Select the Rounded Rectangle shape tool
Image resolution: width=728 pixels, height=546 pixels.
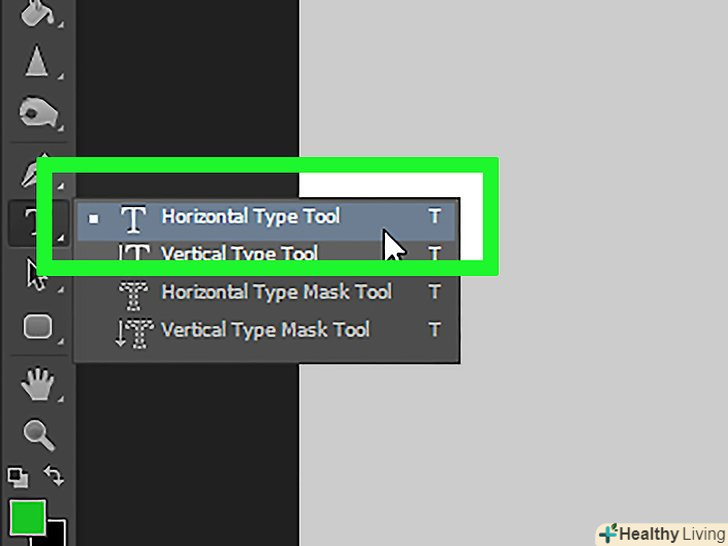[x=37, y=326]
